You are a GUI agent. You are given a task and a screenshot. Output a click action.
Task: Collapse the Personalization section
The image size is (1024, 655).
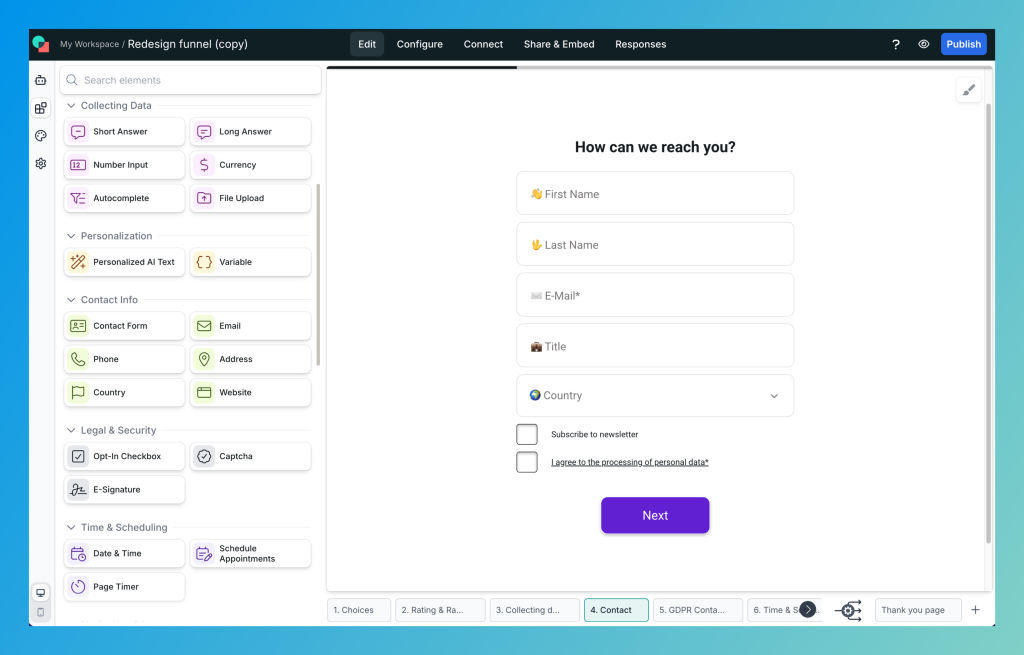click(x=70, y=236)
